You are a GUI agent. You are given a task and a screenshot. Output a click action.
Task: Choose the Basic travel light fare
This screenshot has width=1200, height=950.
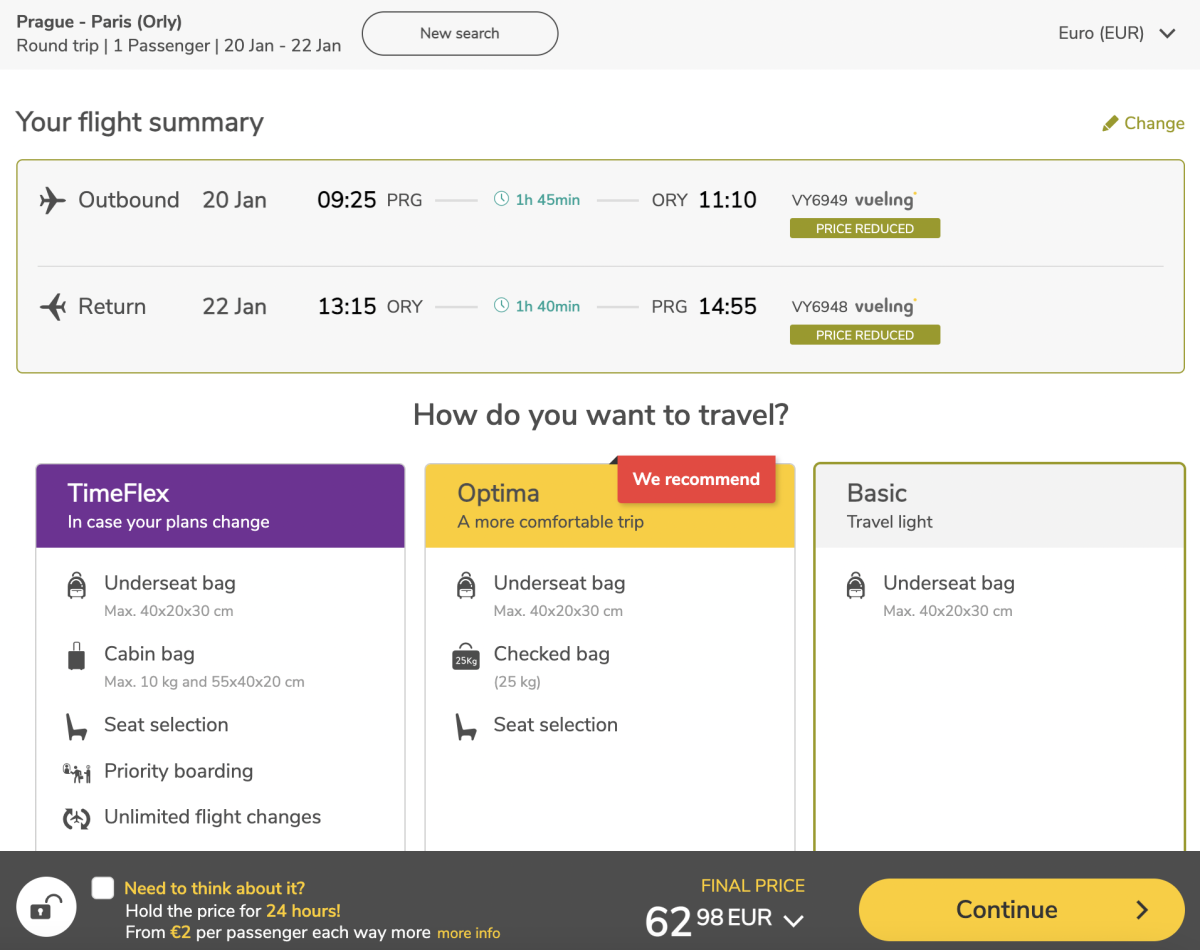[x=998, y=506]
